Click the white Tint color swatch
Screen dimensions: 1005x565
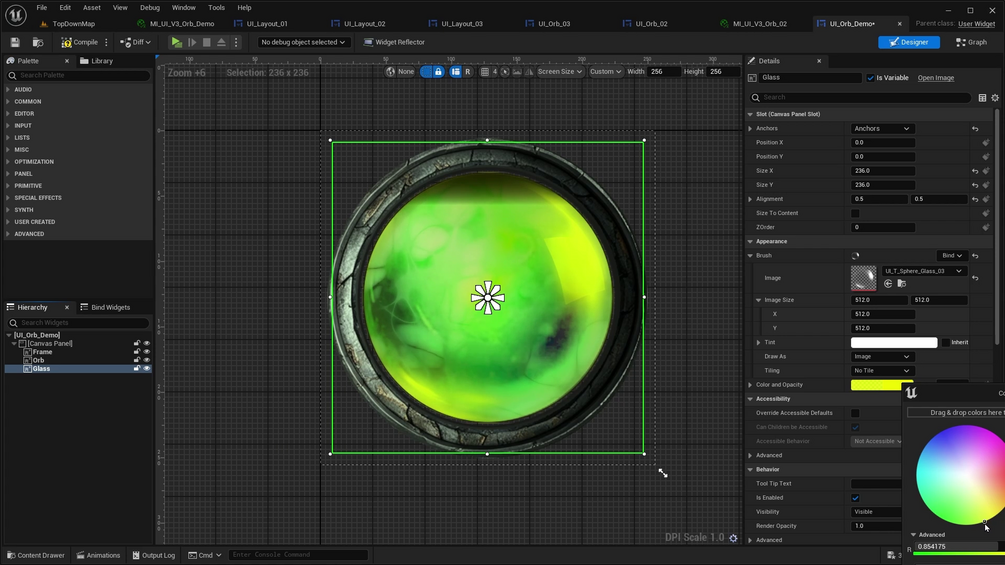pyautogui.click(x=893, y=343)
